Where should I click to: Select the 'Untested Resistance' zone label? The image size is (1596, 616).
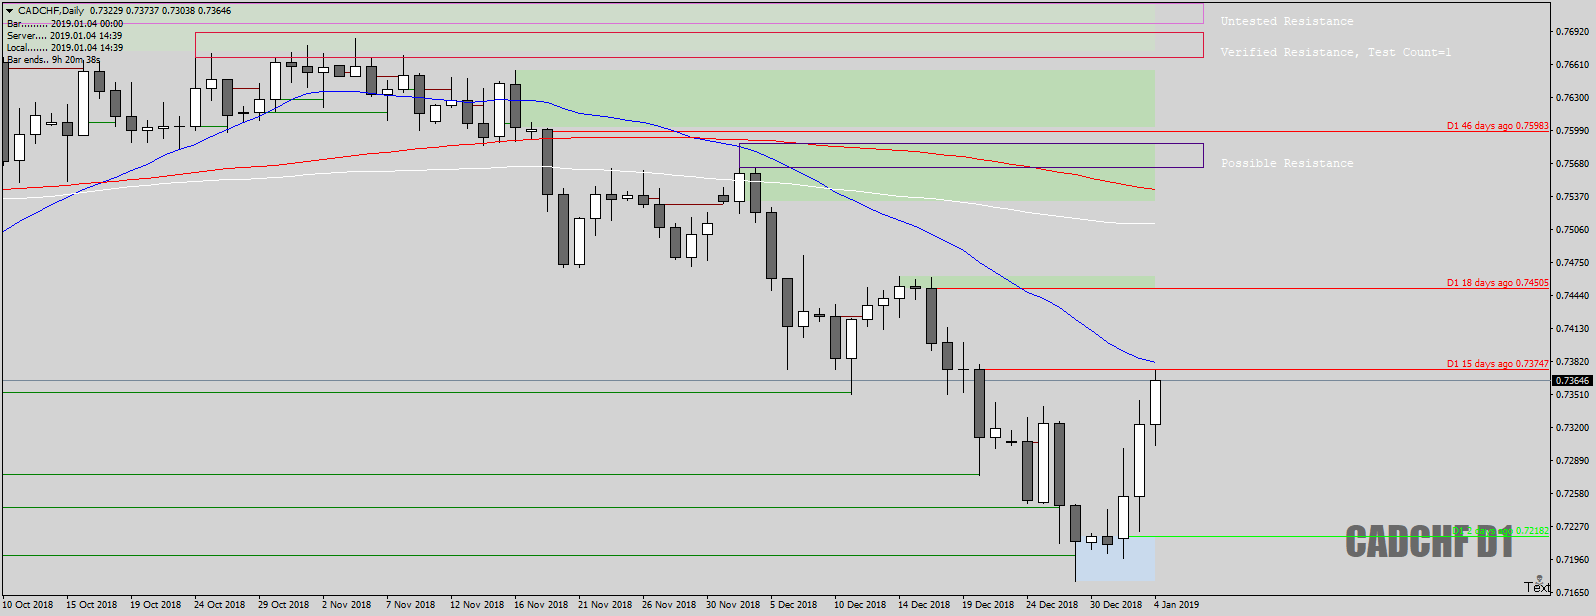[x=1287, y=21]
